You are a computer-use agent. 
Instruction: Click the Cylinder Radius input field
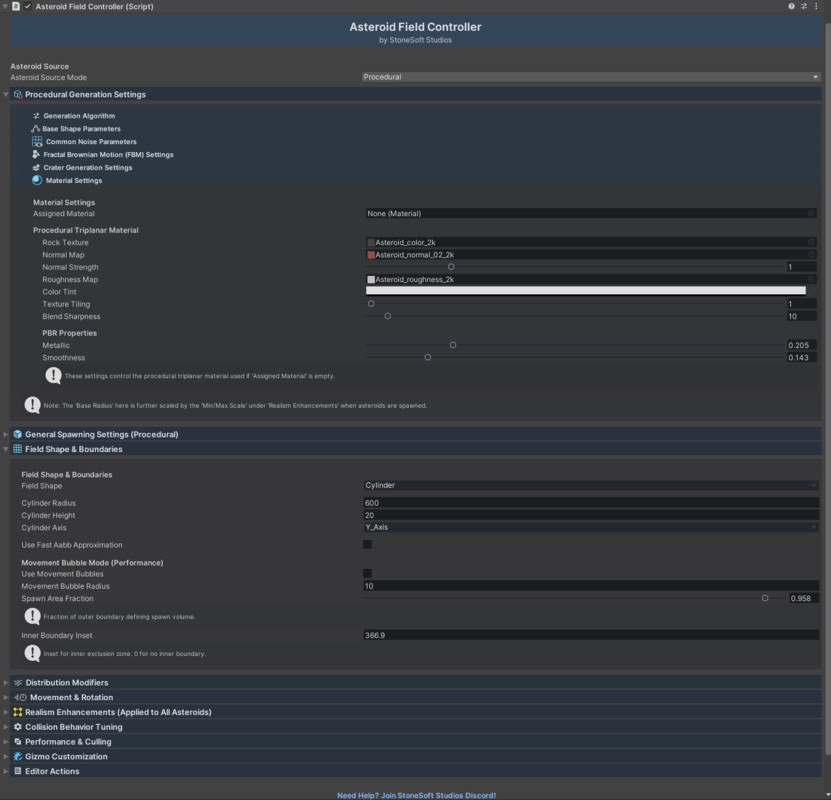pyautogui.click(x=591, y=503)
